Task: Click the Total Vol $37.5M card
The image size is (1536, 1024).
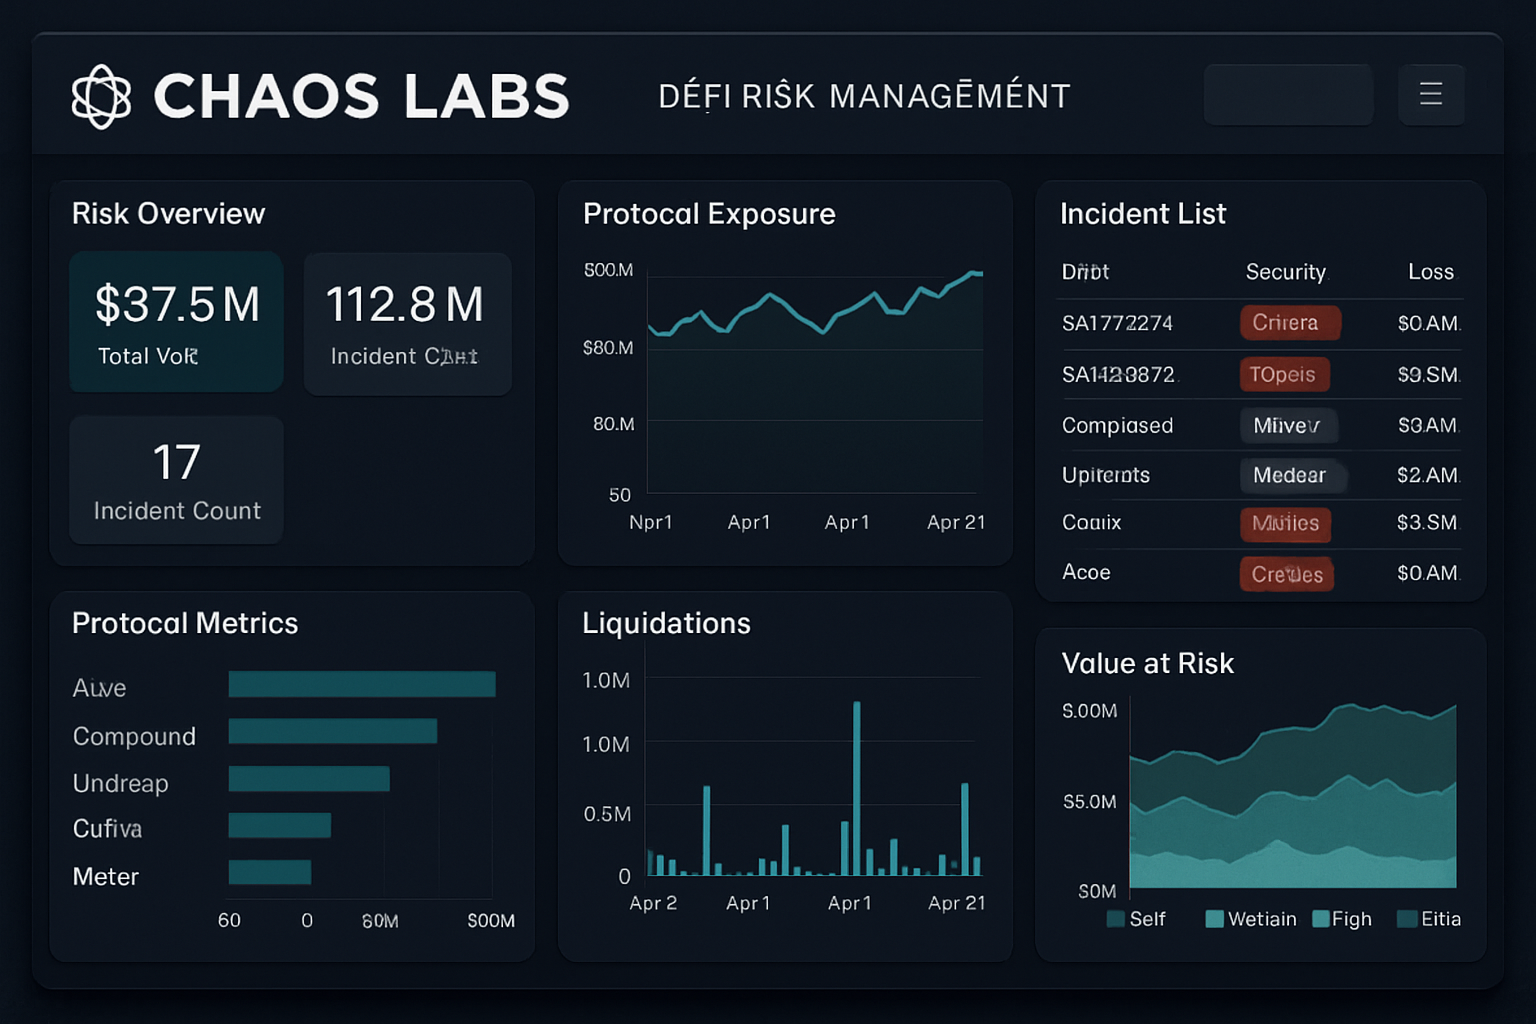Action: point(176,321)
